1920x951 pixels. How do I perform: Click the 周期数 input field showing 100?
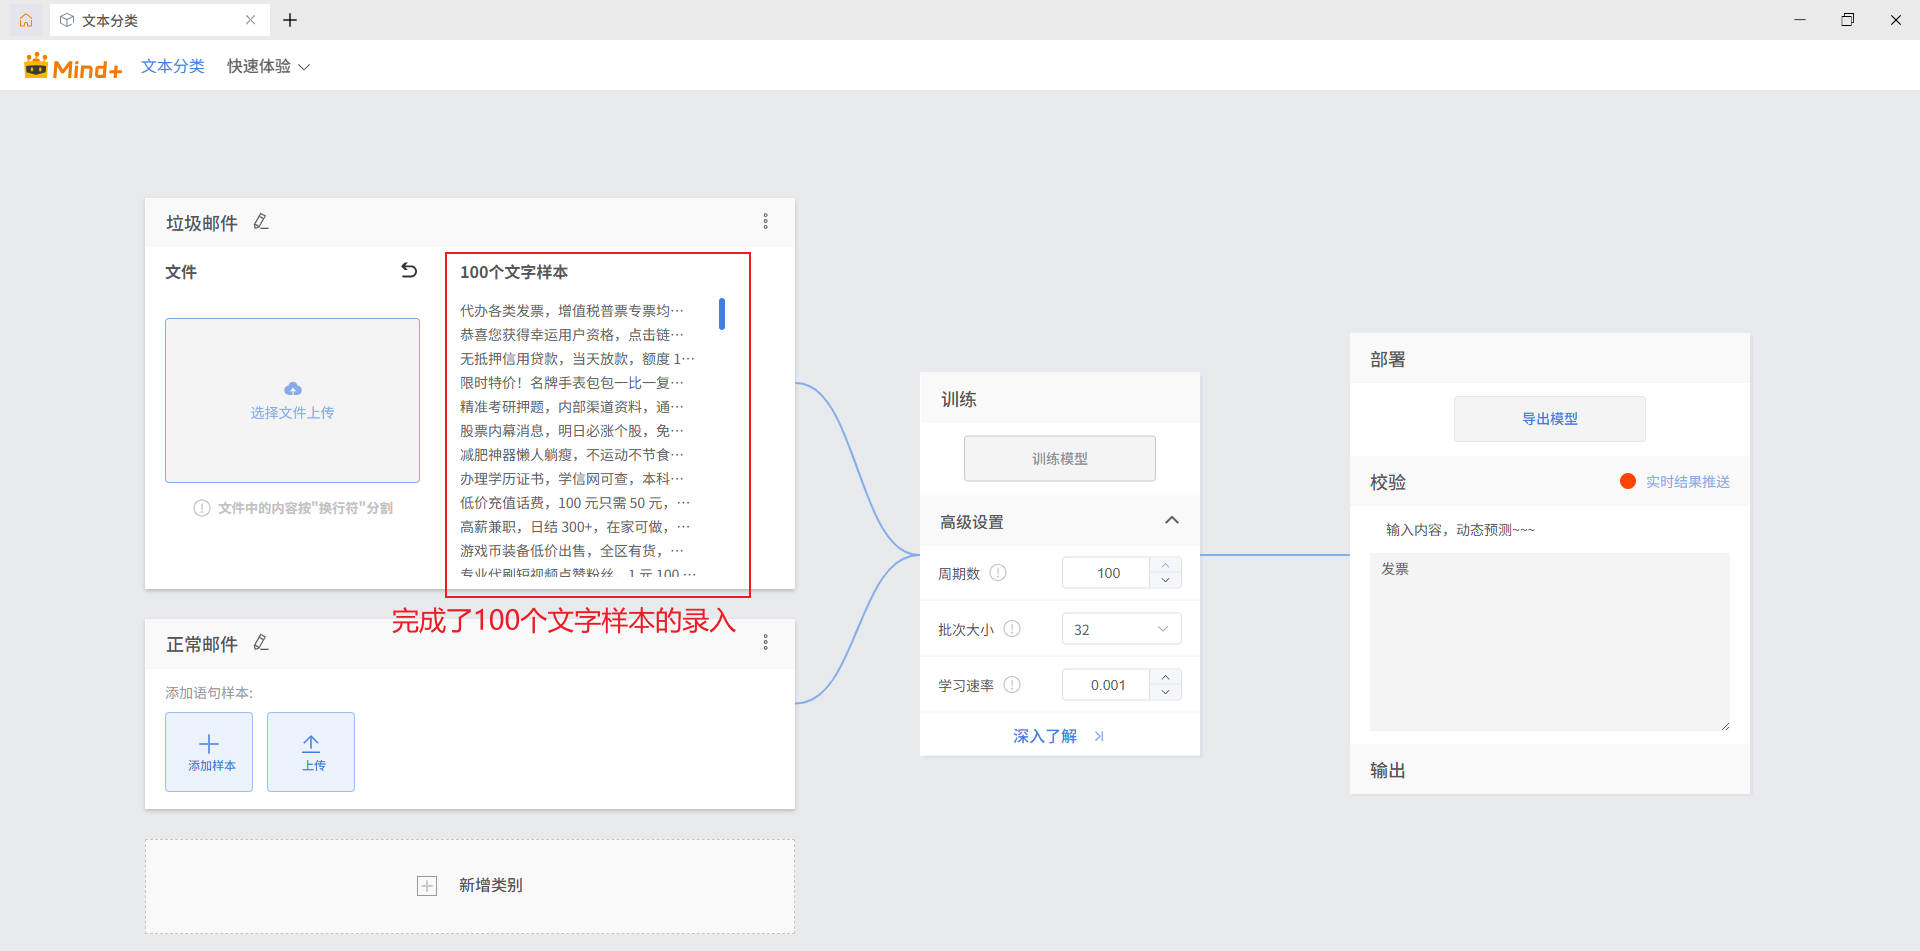tap(1108, 573)
